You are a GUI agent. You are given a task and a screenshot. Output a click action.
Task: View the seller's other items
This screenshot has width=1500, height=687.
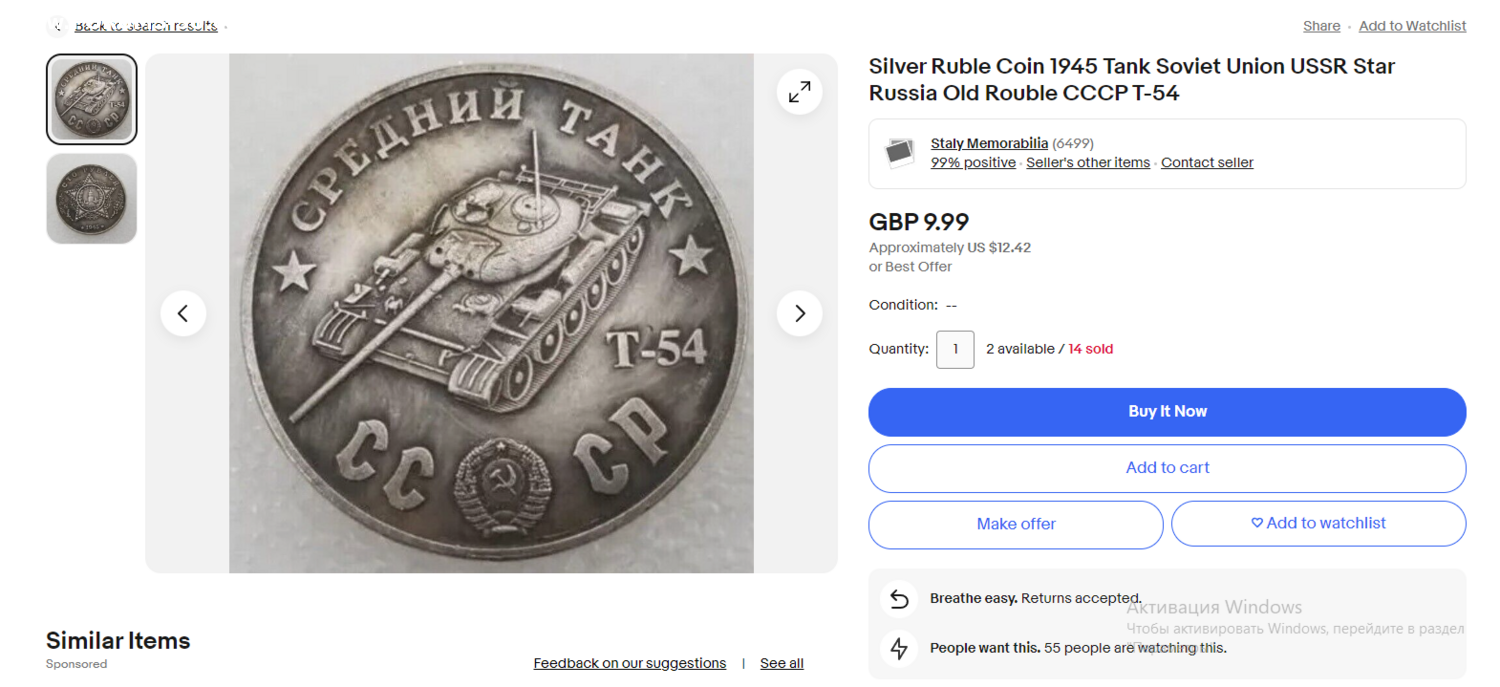pyautogui.click(x=1088, y=163)
